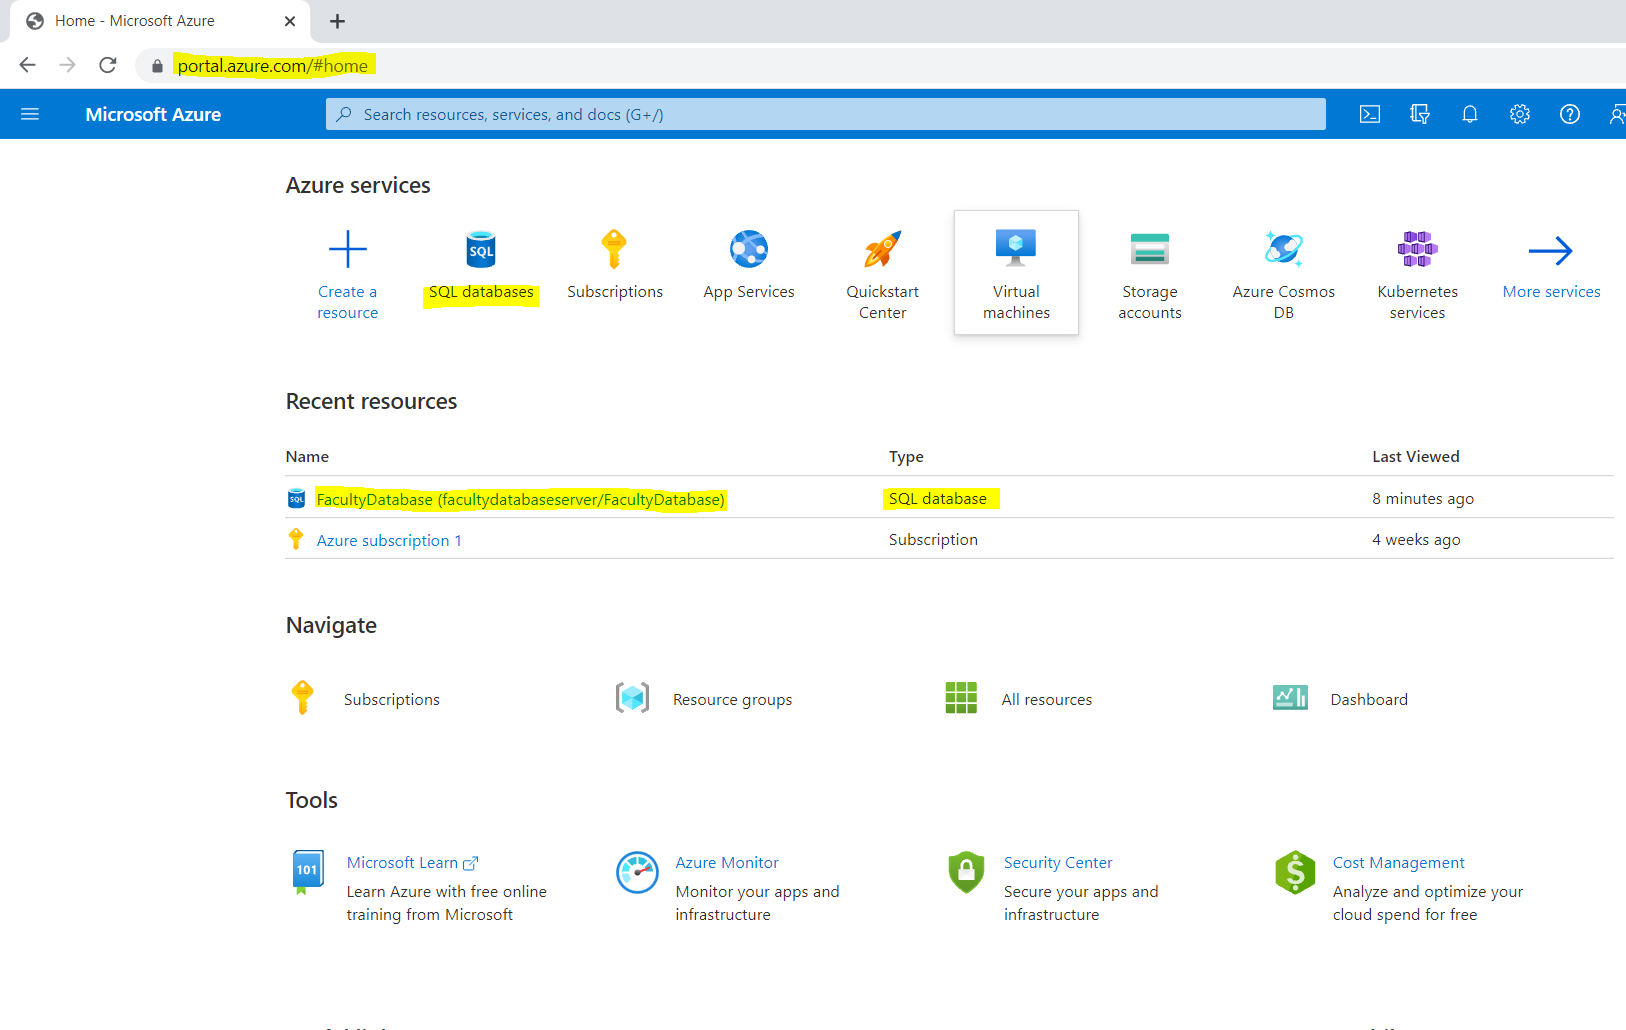1626x1030 pixels.
Task: Open the Storage accounts icon
Action: (x=1150, y=249)
